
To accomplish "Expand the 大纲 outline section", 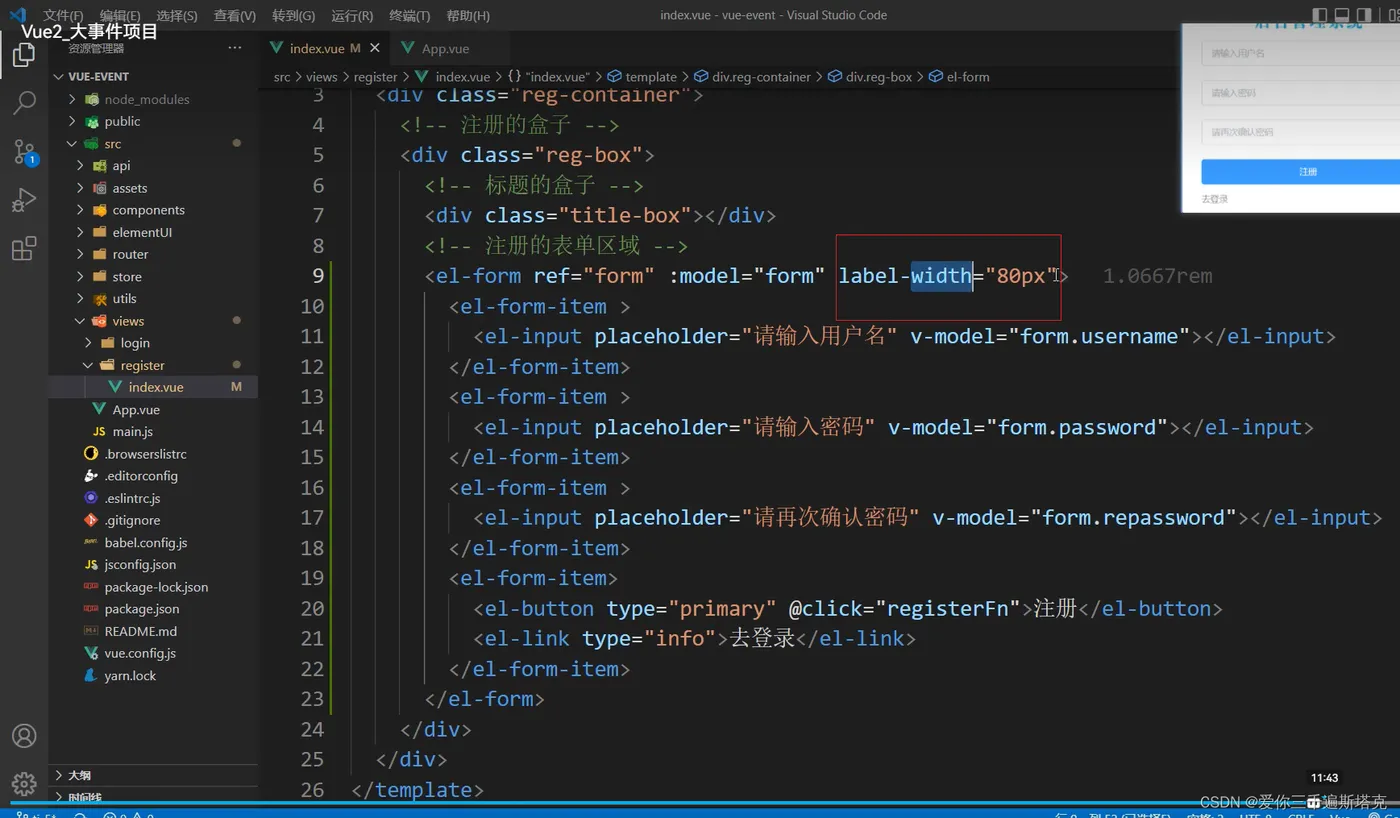I will click(79, 775).
